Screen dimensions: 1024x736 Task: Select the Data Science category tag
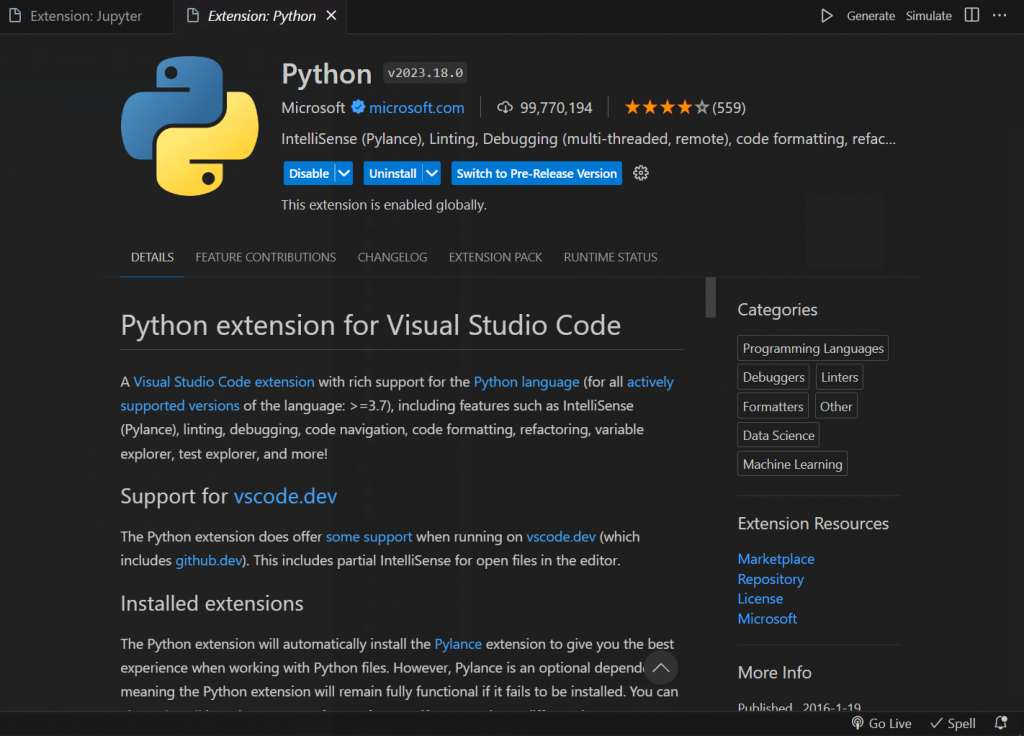click(x=778, y=435)
